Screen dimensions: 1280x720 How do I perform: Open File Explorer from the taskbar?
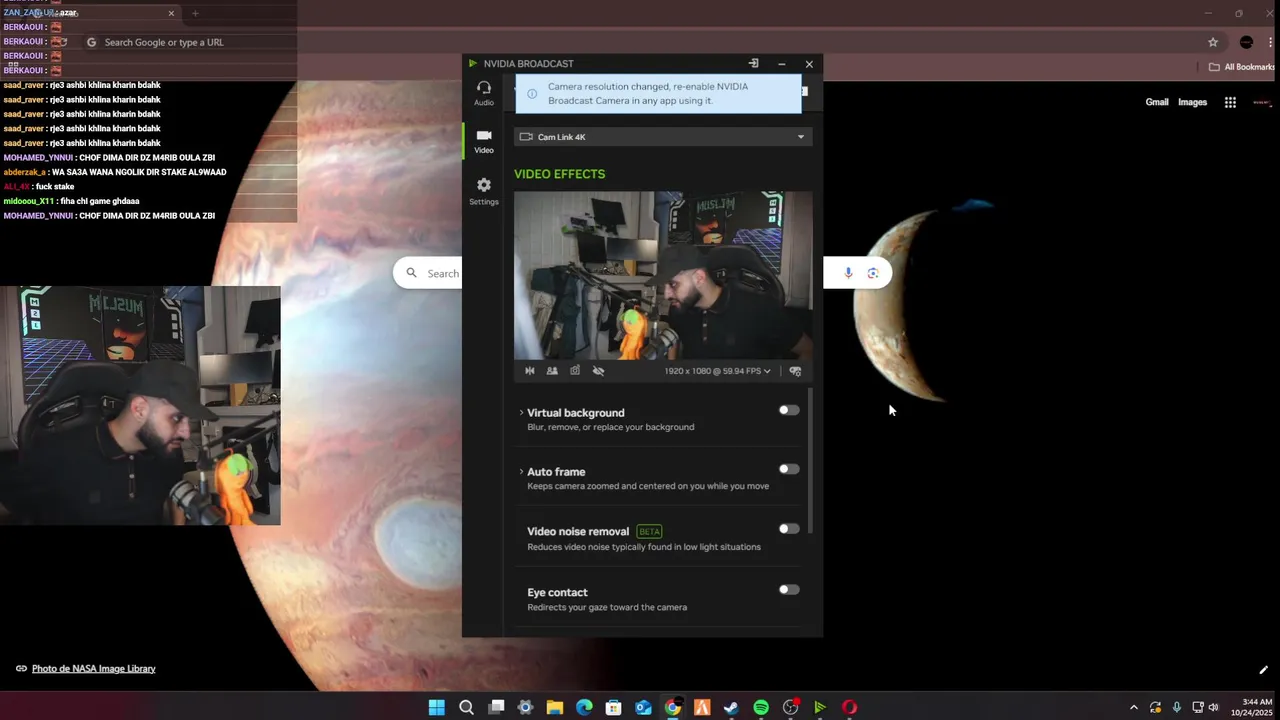(555, 707)
